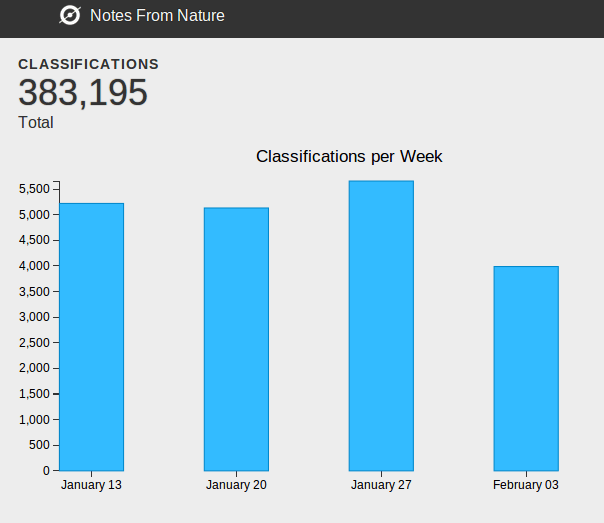604x523 pixels.
Task: Click the January 13 axis label
Action: click(91, 485)
